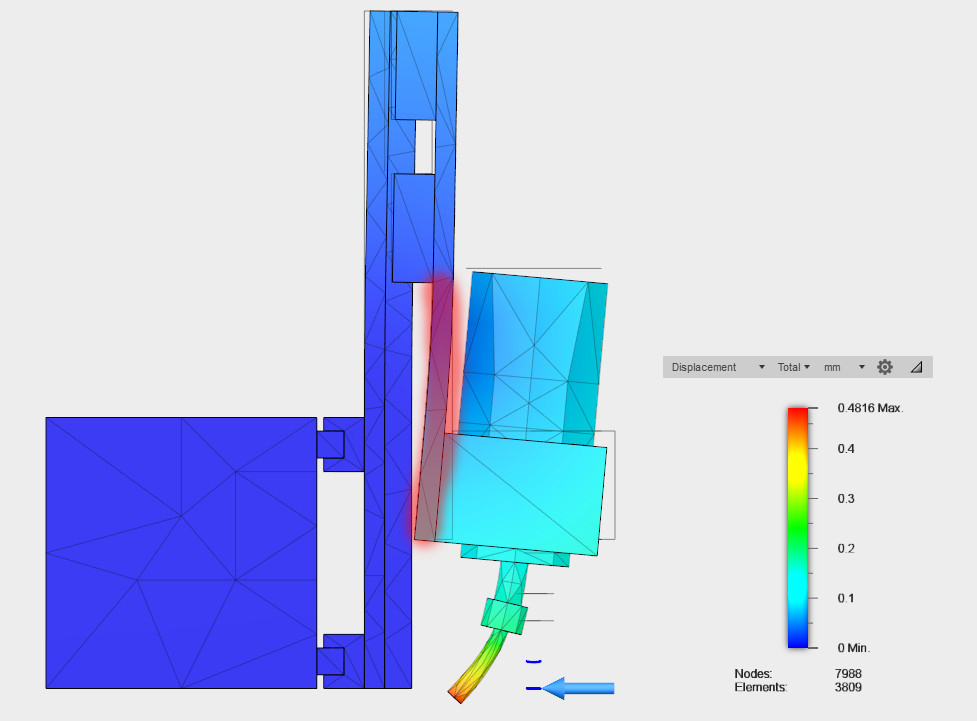This screenshot has height=721, width=977.
Task: Click the rainbow displacement color bar
Action: coord(798,528)
